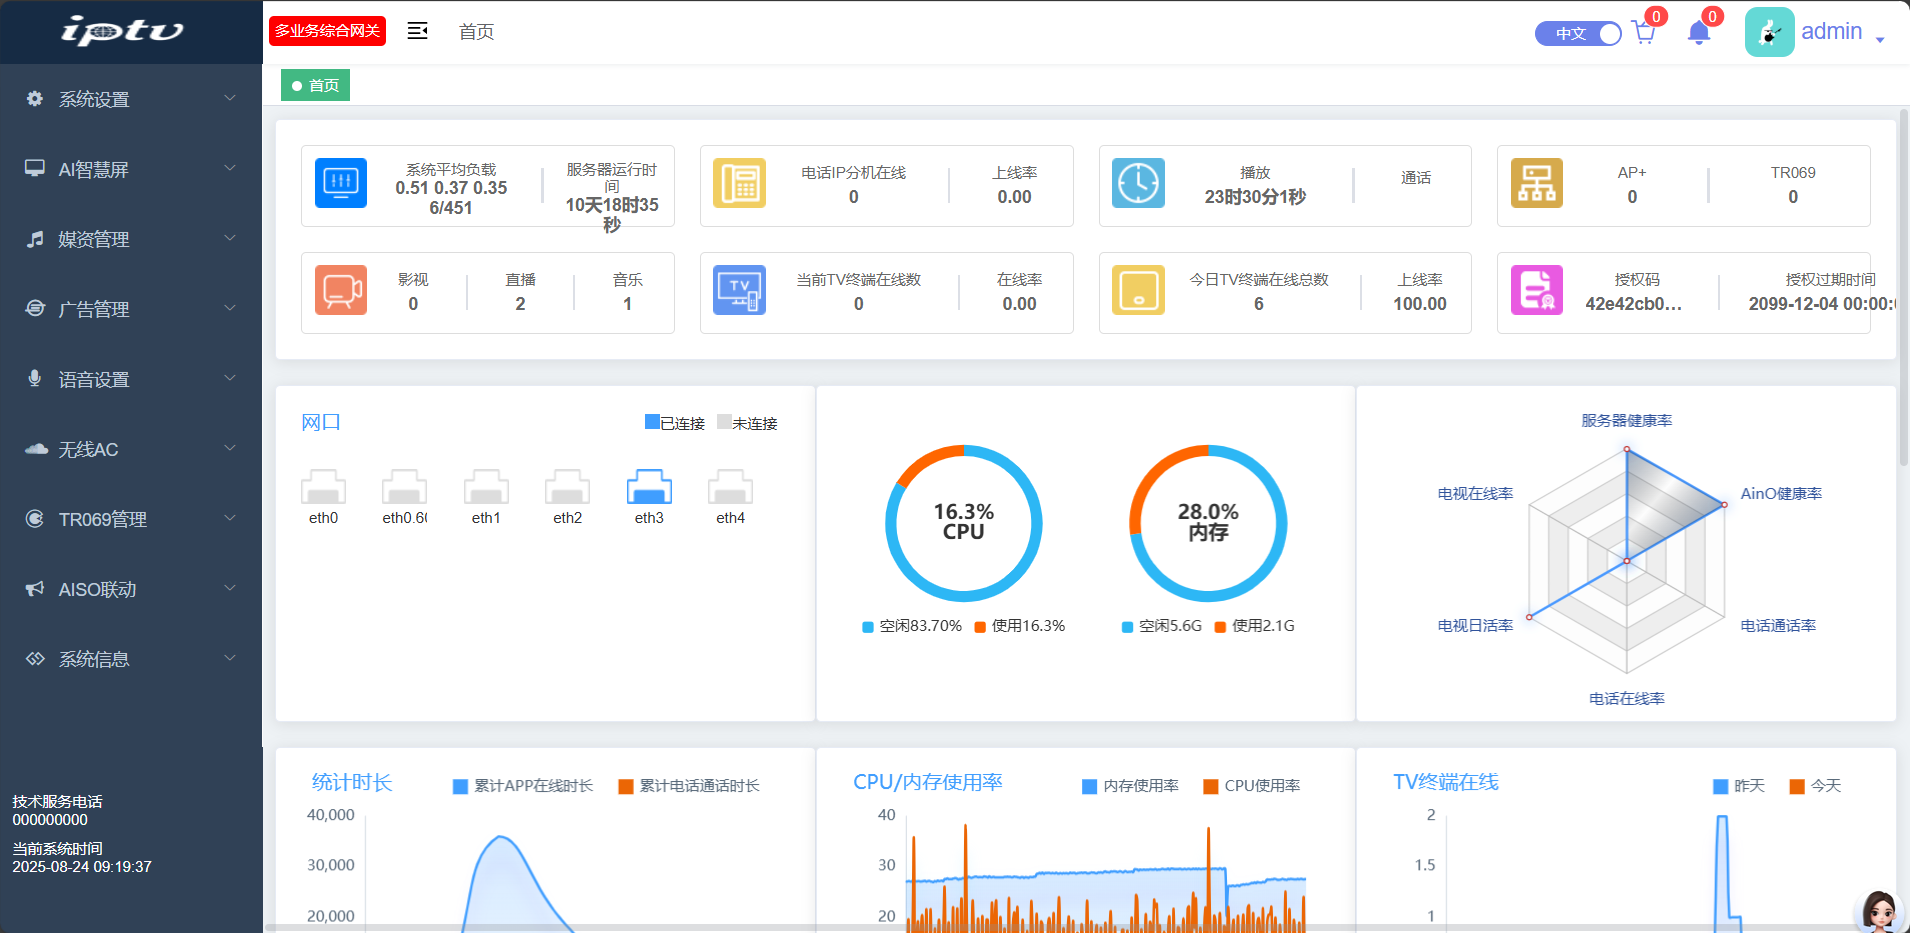
Task: Open the notification bell
Action: point(1698,33)
